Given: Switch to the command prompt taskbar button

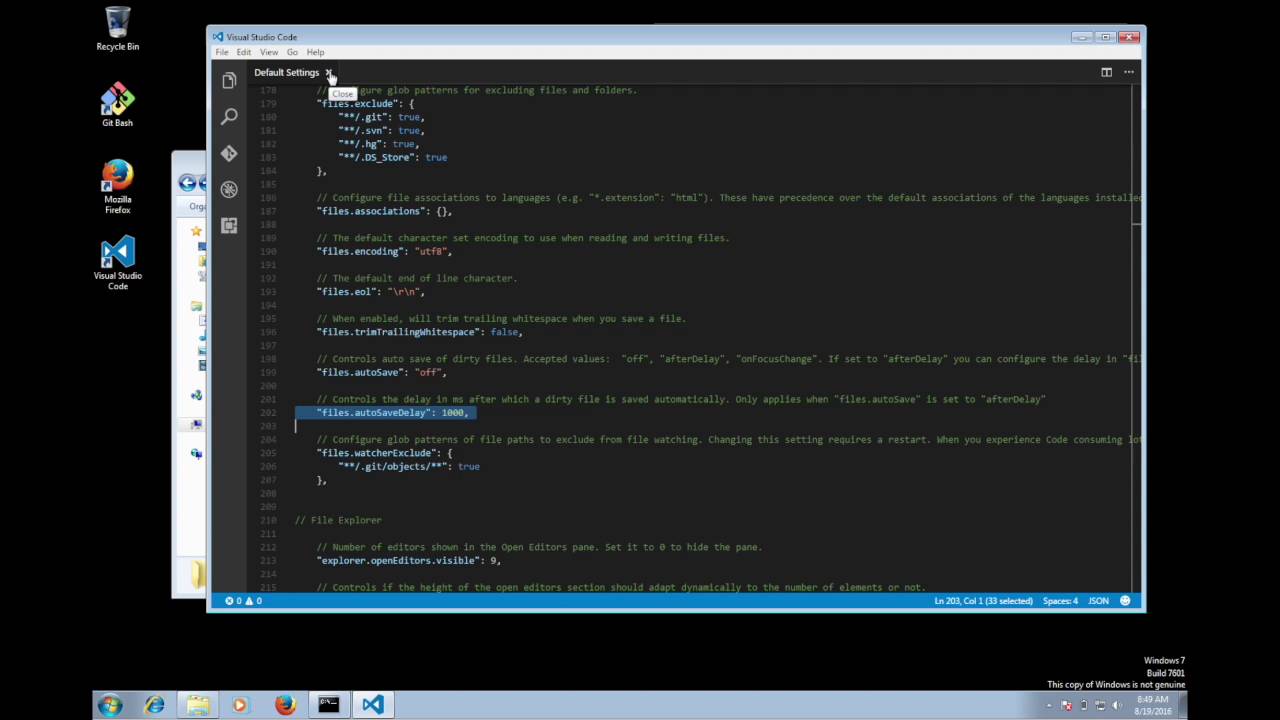Looking at the screenshot, I should click(329, 705).
